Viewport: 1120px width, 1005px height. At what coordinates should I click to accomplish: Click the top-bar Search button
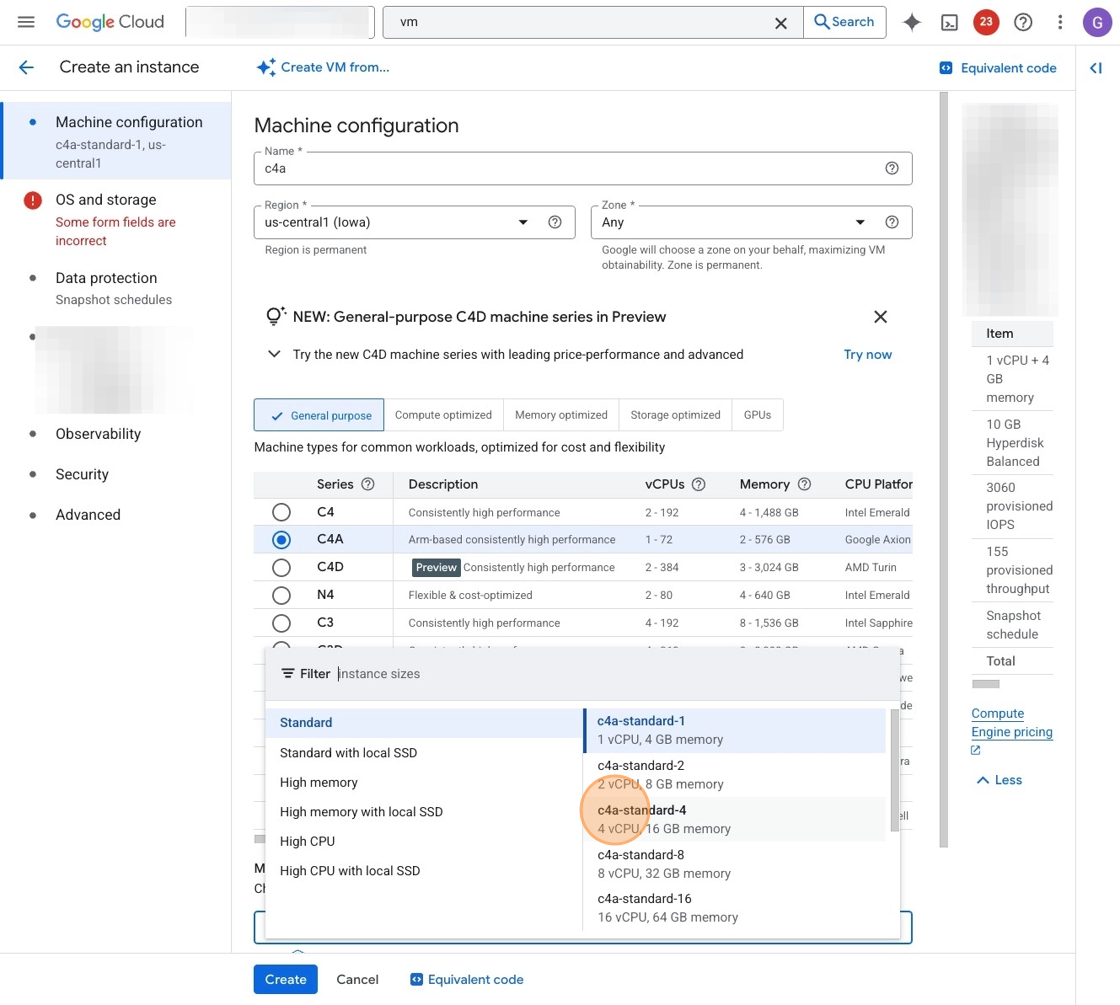[x=844, y=22]
